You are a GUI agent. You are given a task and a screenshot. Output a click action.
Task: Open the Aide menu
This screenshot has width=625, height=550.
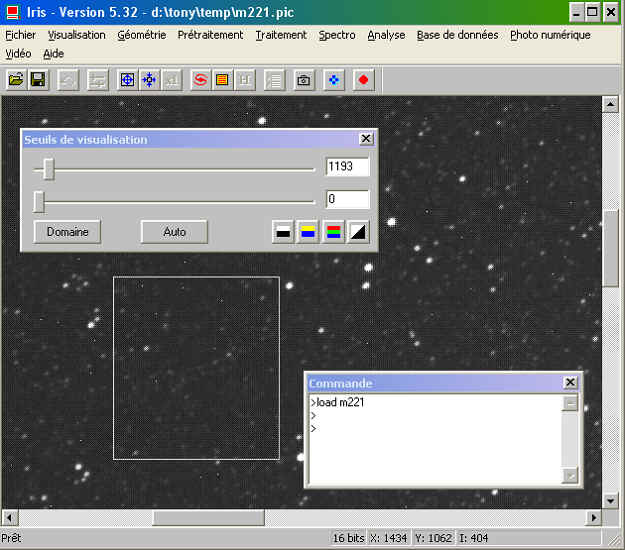(x=53, y=53)
